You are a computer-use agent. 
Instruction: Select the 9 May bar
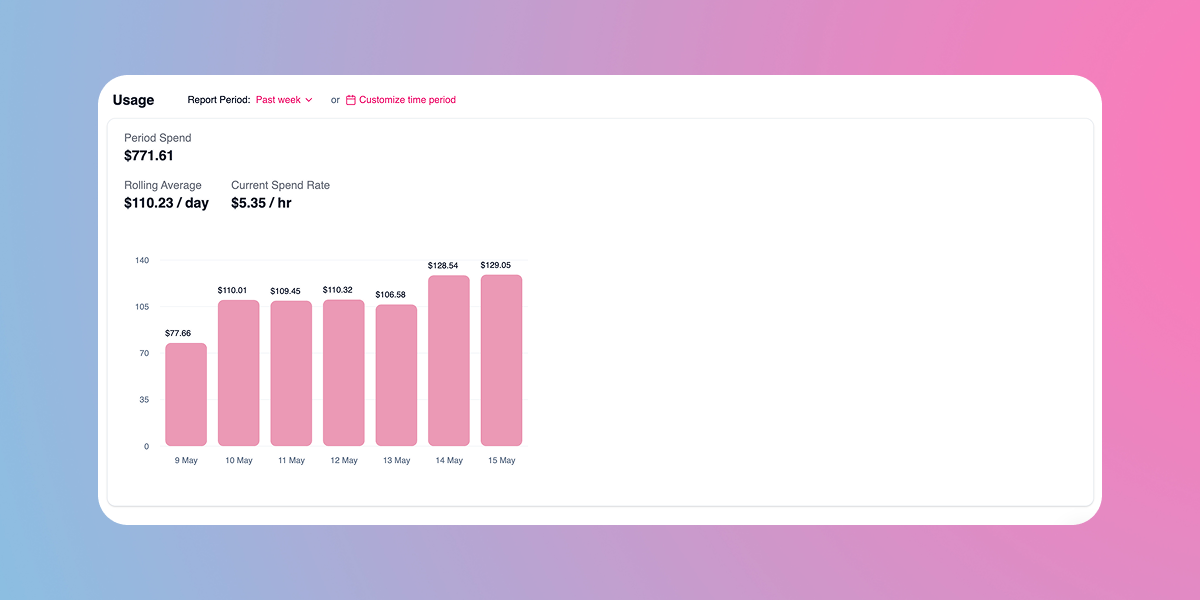click(186, 394)
